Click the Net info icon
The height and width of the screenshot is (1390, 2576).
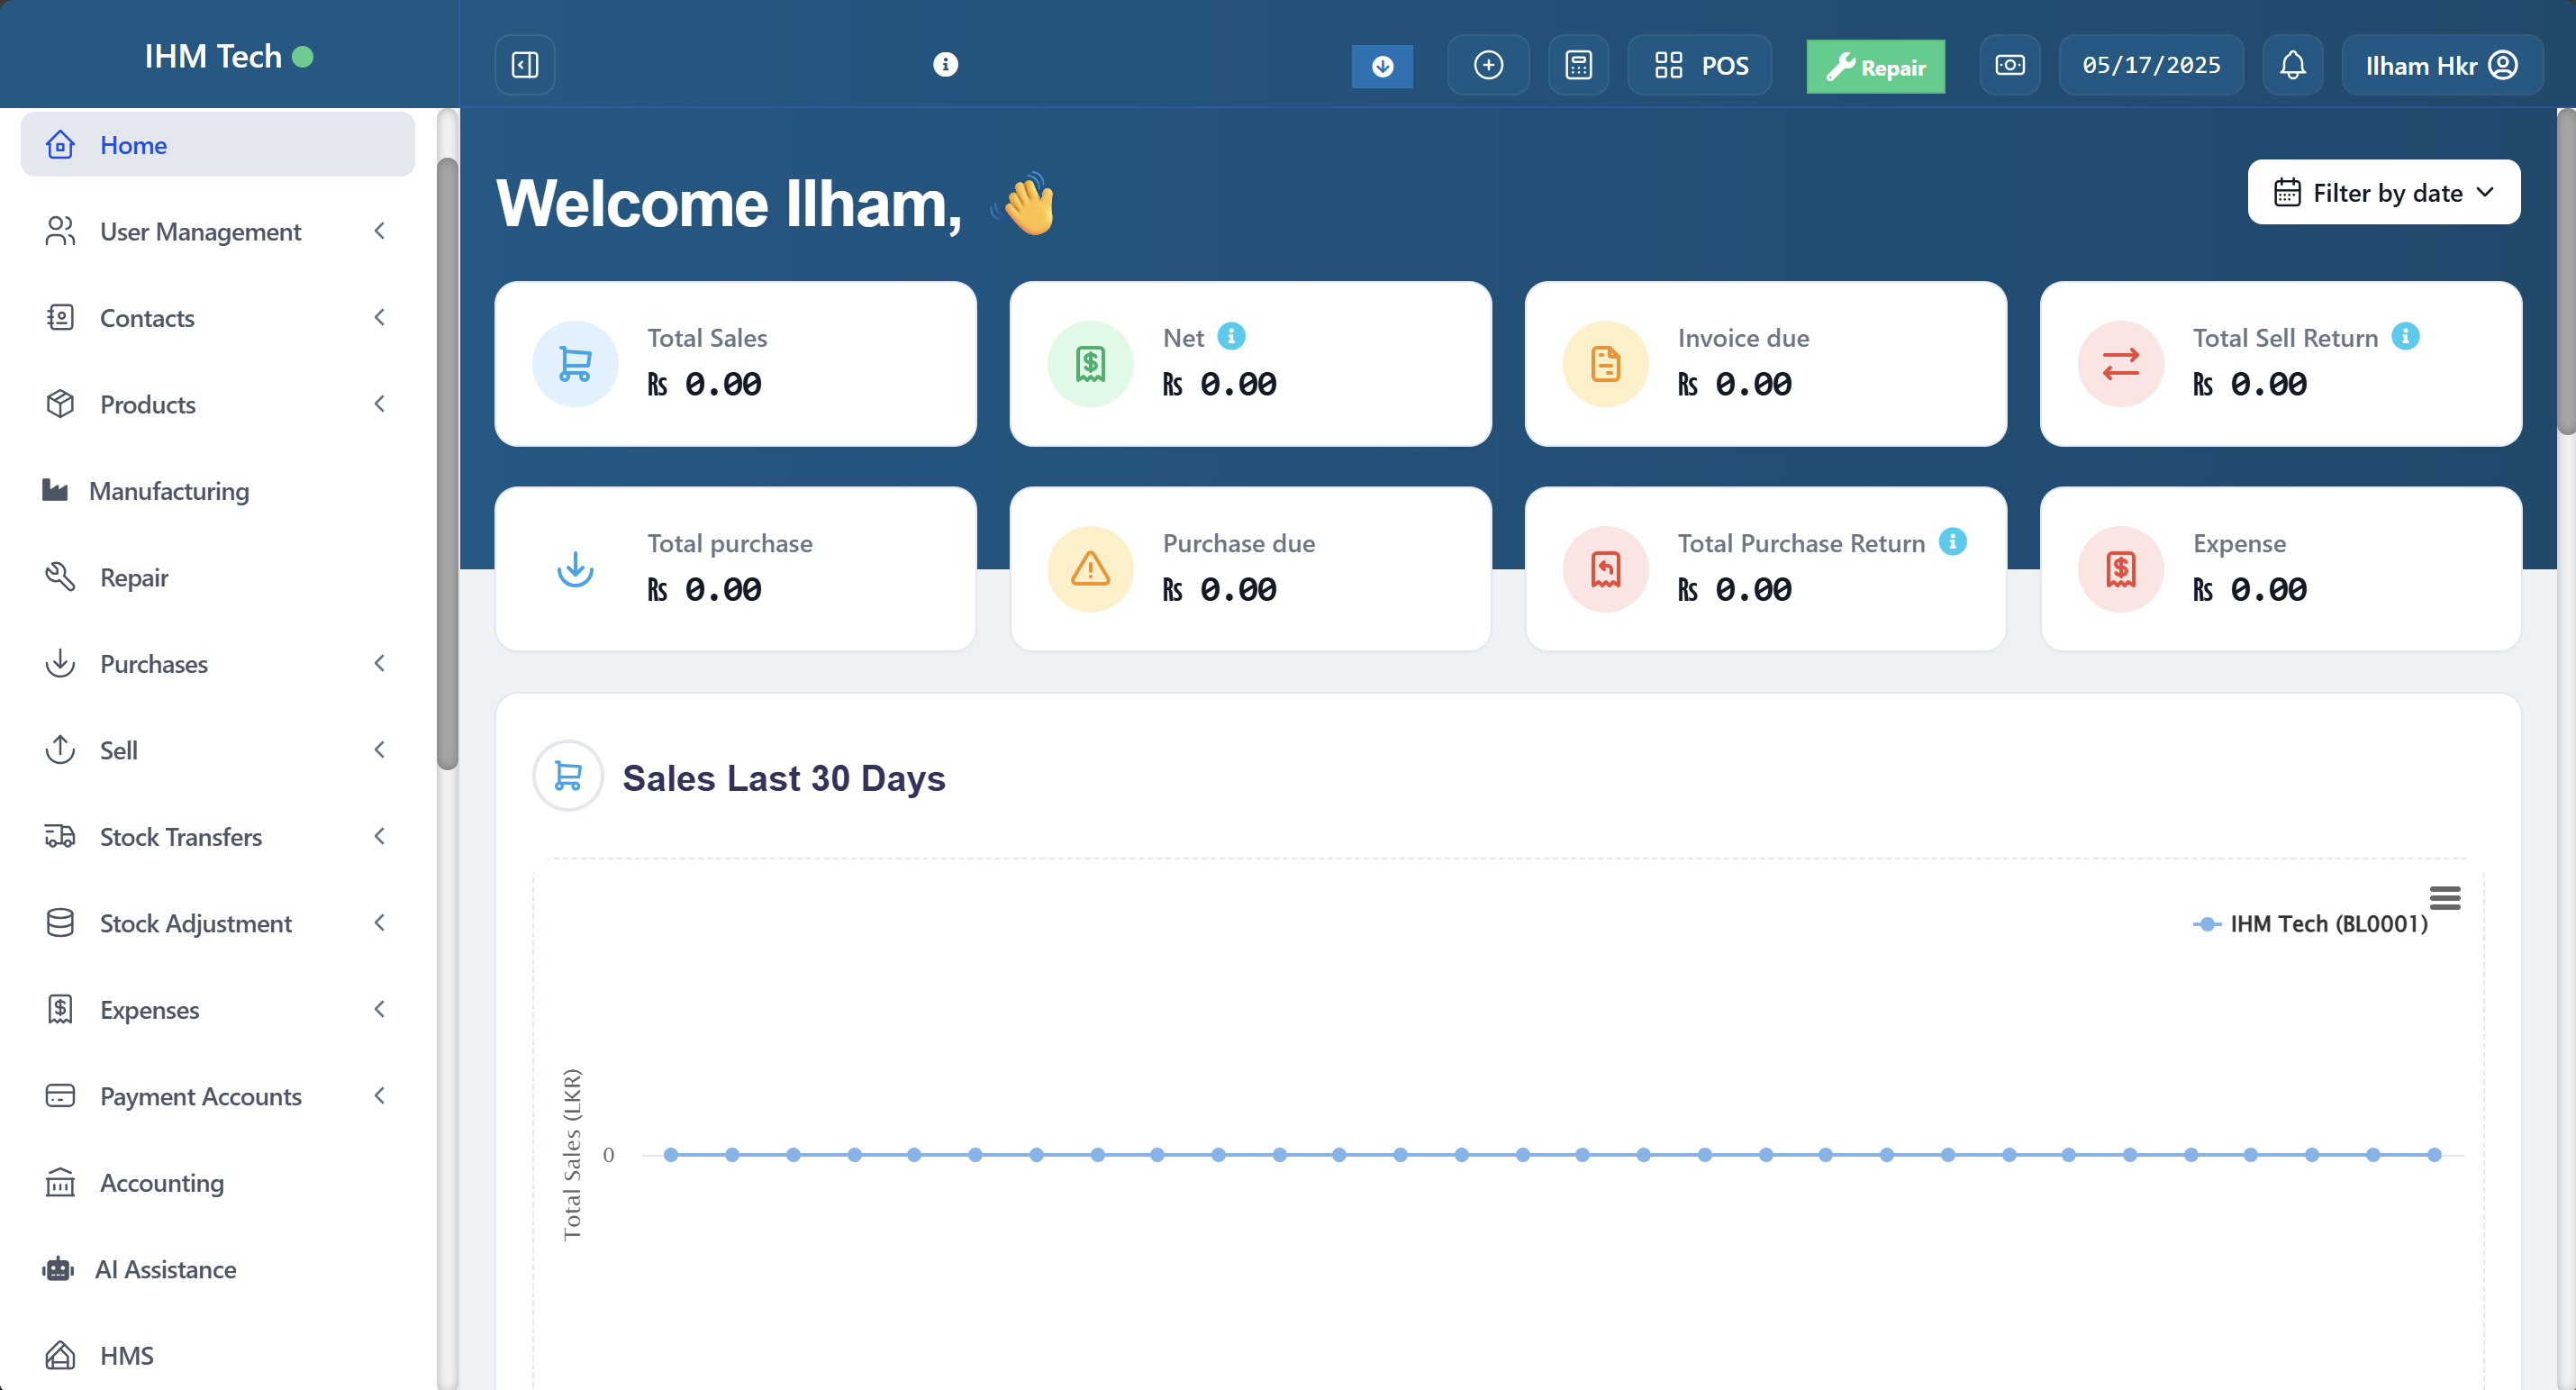click(1231, 337)
